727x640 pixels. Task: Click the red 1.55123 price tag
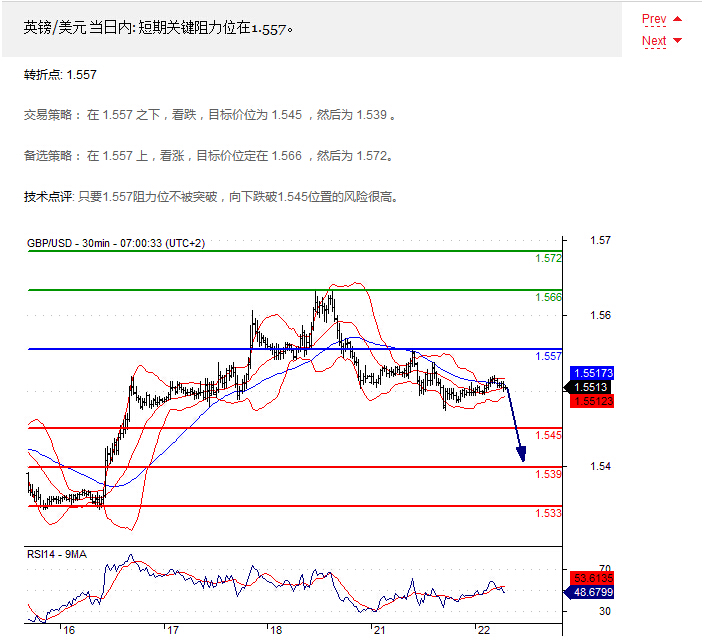tap(592, 401)
